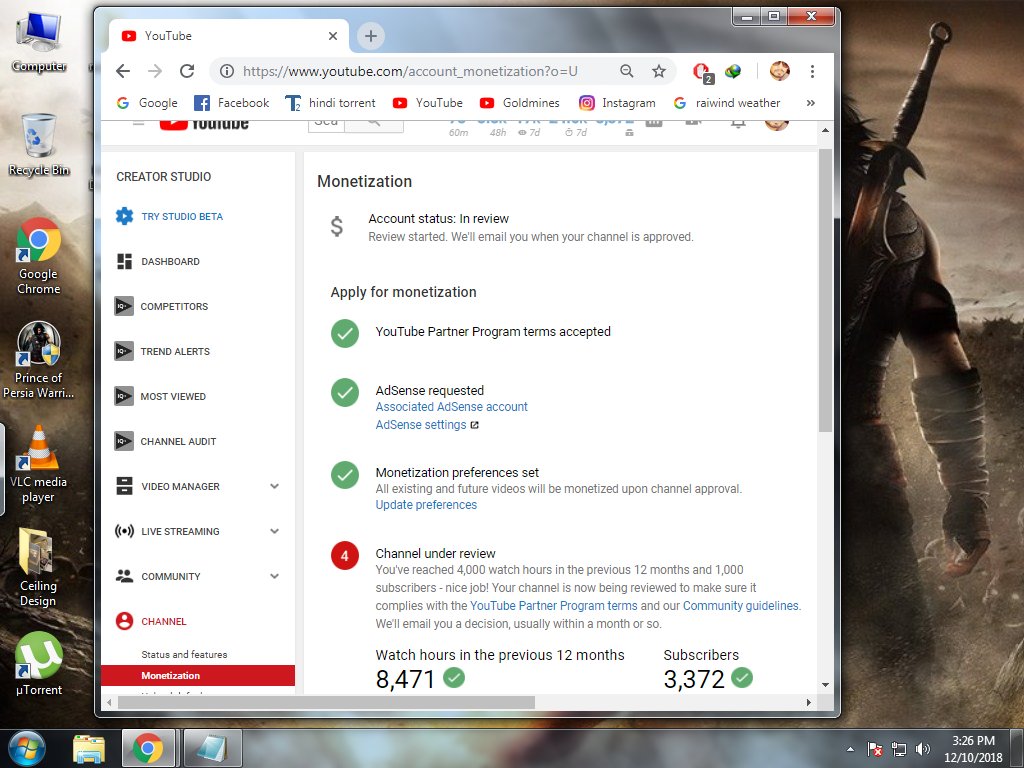Click the horizontal page scrollbar thumb
The width and height of the screenshot is (1024, 768).
pyautogui.click(x=327, y=703)
